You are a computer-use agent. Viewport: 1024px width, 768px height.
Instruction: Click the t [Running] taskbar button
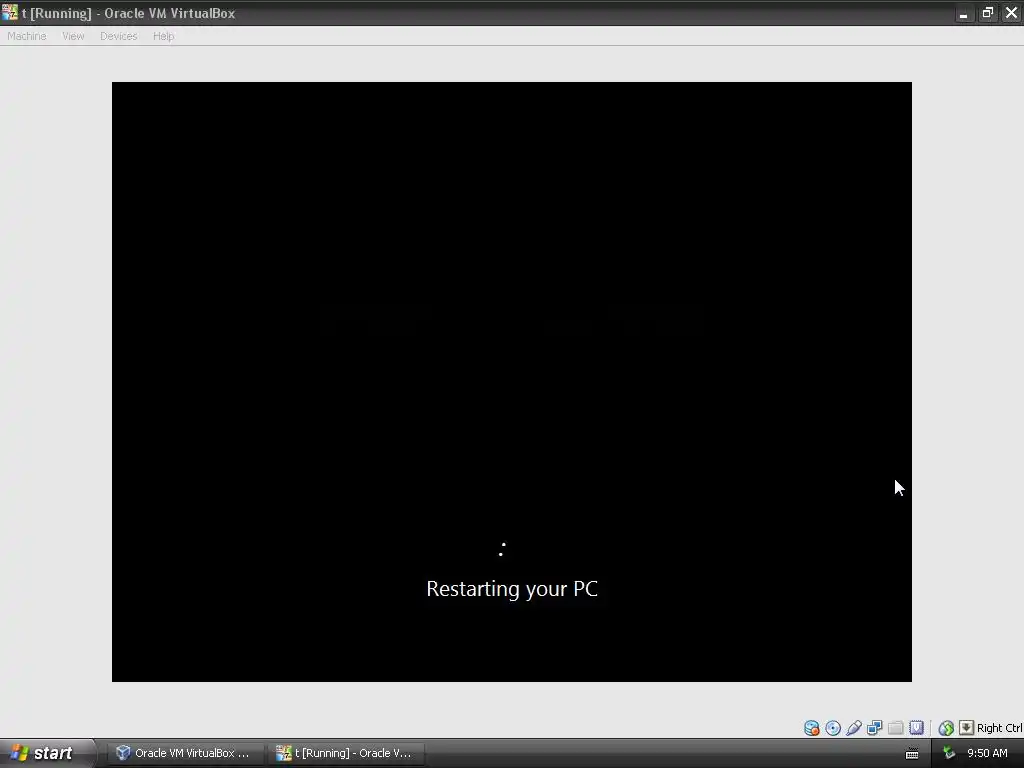click(x=346, y=753)
